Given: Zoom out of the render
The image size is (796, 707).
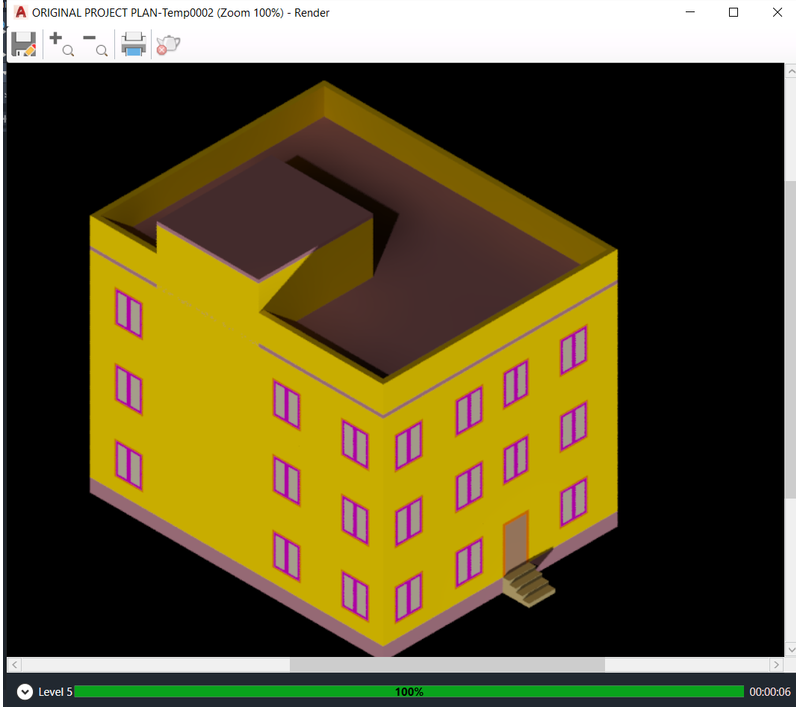Looking at the screenshot, I should [95, 44].
